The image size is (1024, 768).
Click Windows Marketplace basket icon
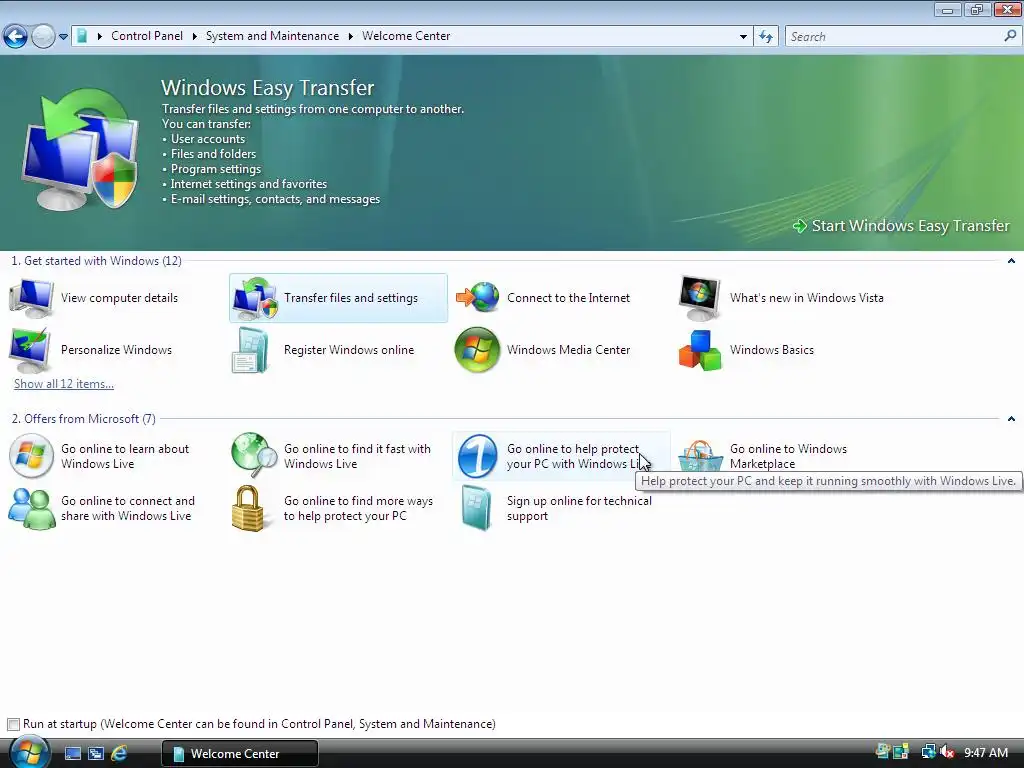[x=700, y=455]
